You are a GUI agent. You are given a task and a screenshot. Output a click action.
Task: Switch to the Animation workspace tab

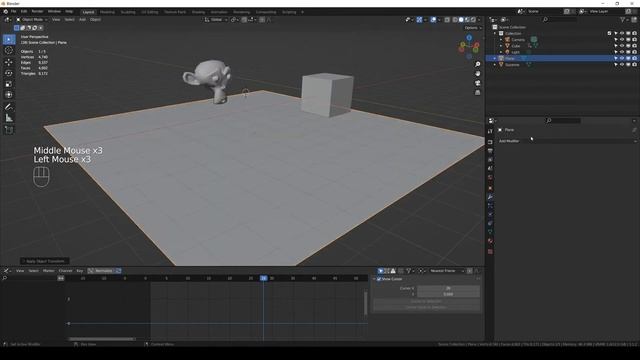point(219,12)
